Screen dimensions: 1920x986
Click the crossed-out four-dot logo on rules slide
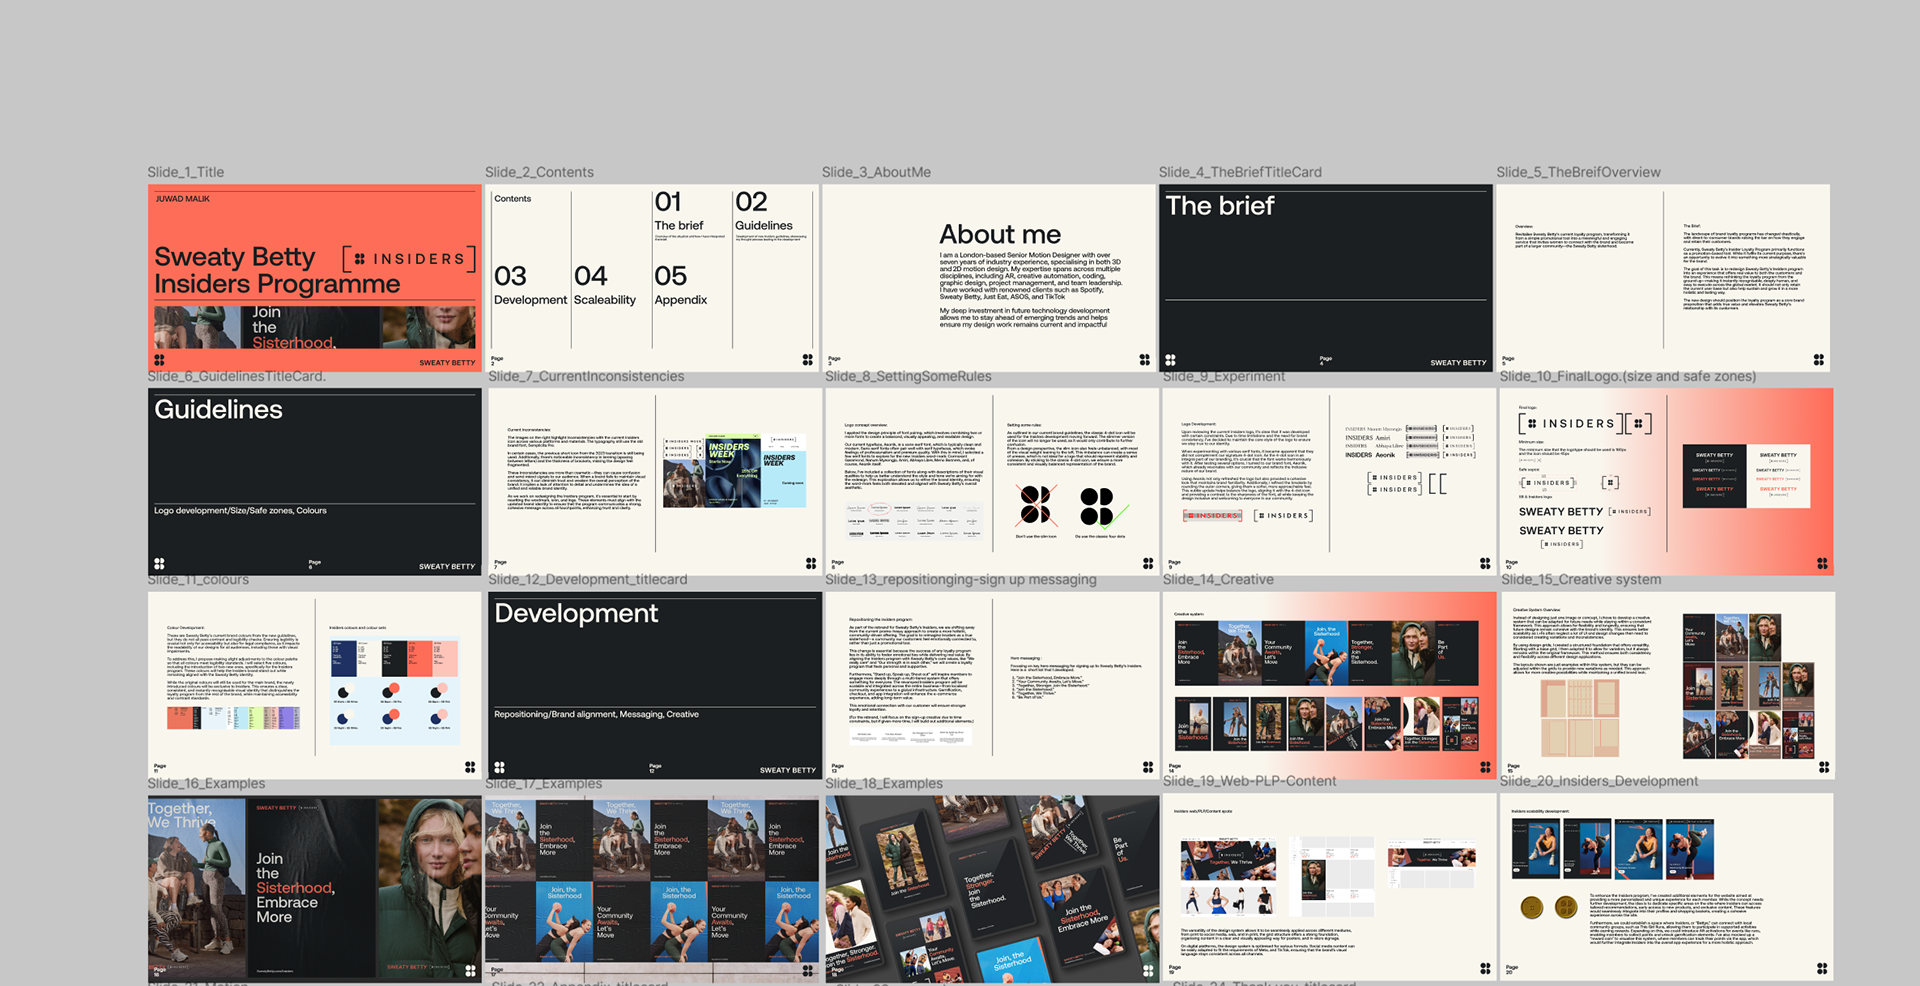click(x=1035, y=505)
